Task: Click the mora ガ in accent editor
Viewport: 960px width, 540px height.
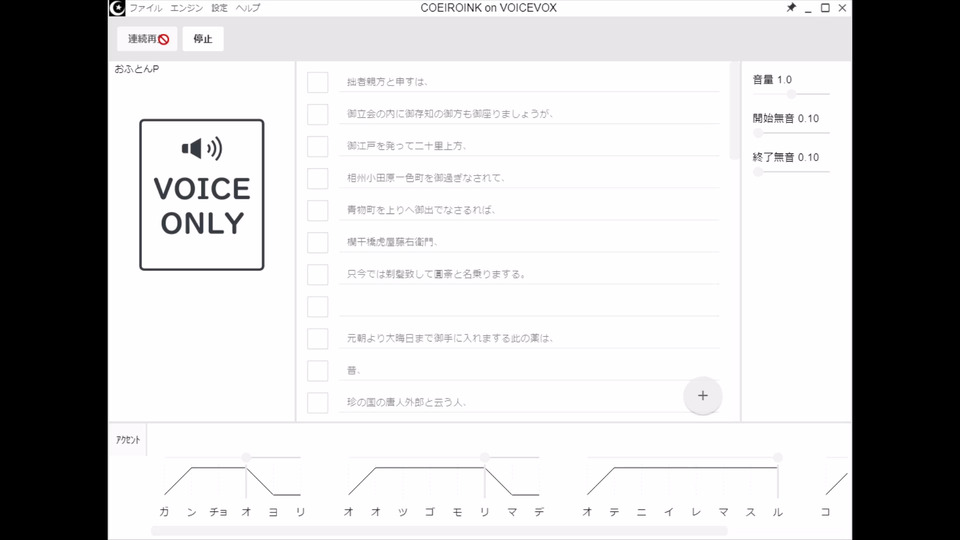Action: point(164,512)
